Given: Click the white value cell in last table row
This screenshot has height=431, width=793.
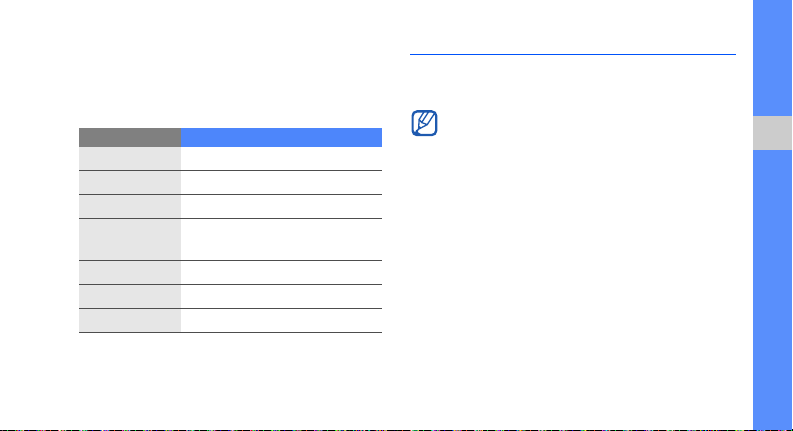Looking at the screenshot, I should click(x=281, y=320).
